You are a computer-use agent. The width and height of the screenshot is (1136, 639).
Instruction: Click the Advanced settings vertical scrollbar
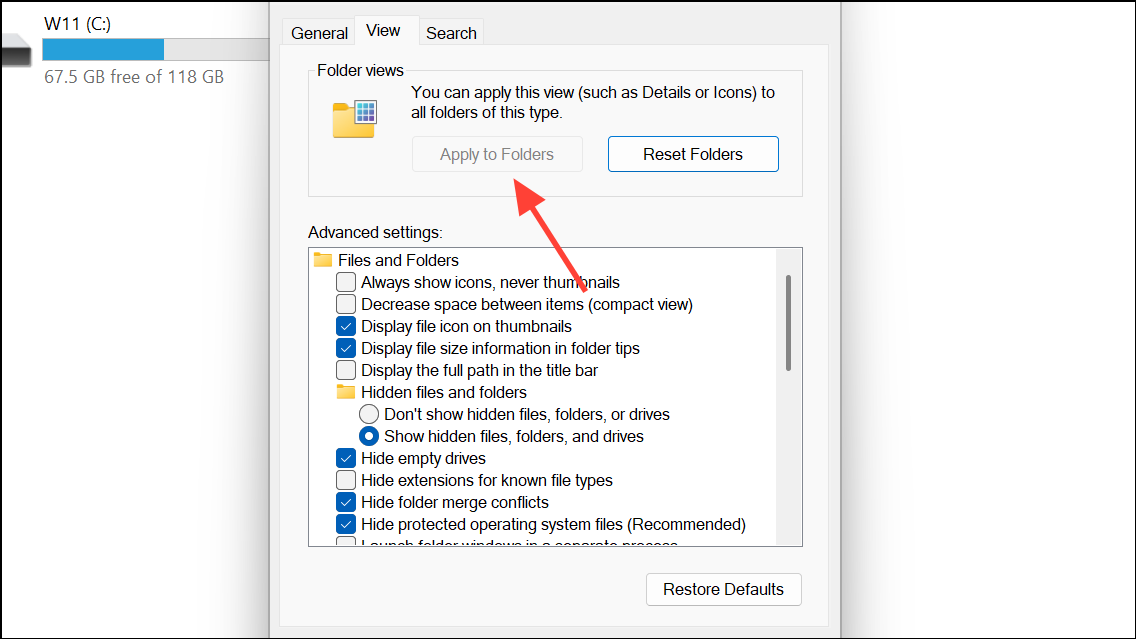[788, 323]
